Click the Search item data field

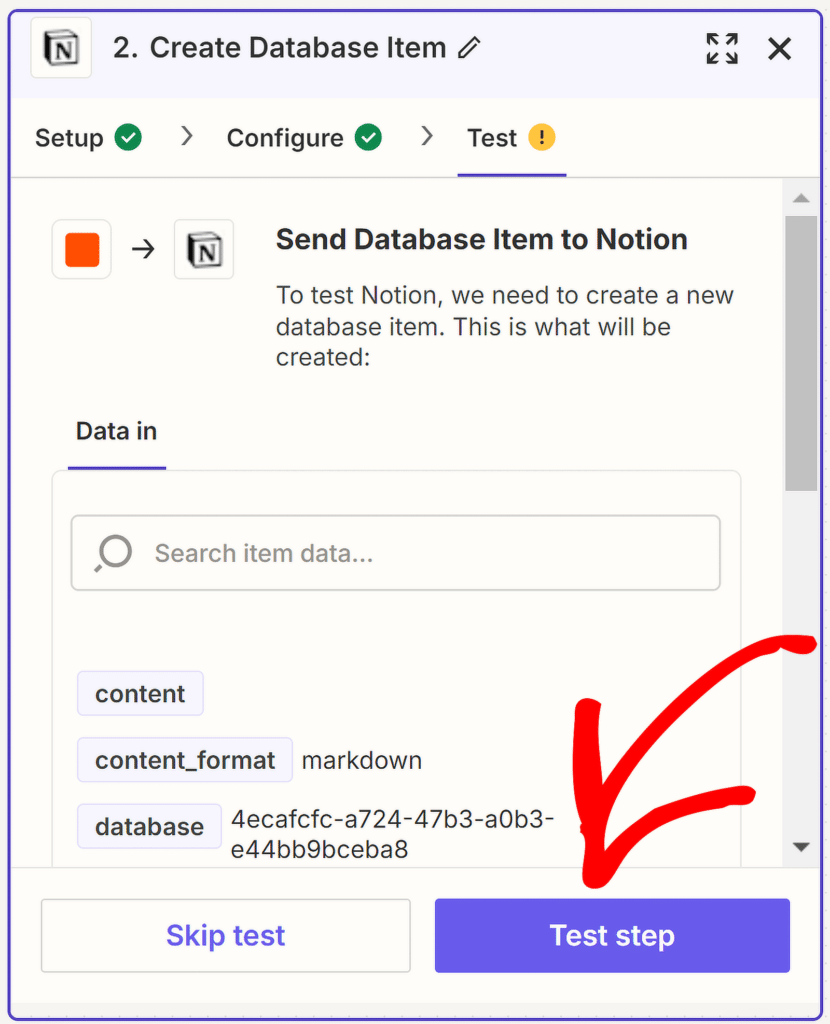coord(420,553)
